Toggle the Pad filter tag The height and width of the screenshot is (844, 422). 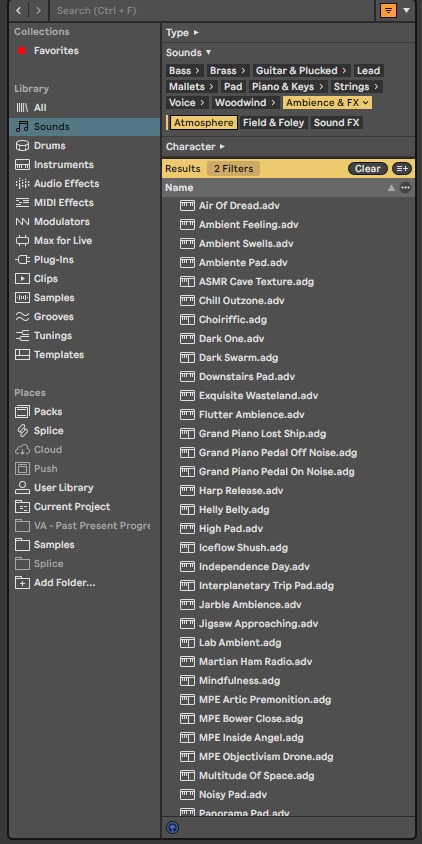pos(233,87)
